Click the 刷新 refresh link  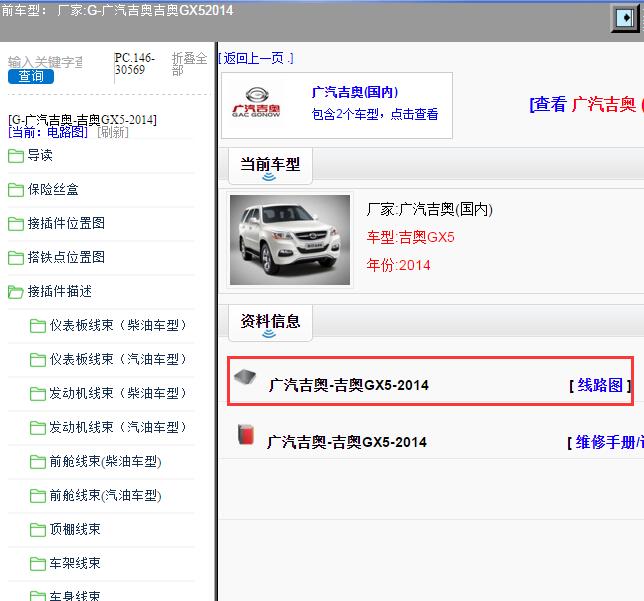tap(113, 132)
